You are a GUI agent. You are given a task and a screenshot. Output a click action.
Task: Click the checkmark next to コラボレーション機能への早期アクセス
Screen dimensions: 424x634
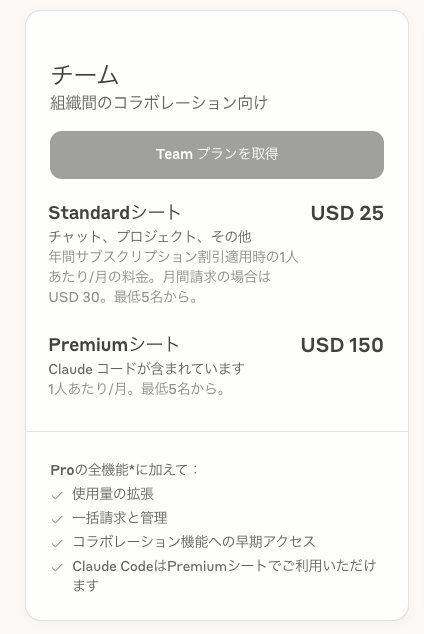pyautogui.click(x=57, y=543)
